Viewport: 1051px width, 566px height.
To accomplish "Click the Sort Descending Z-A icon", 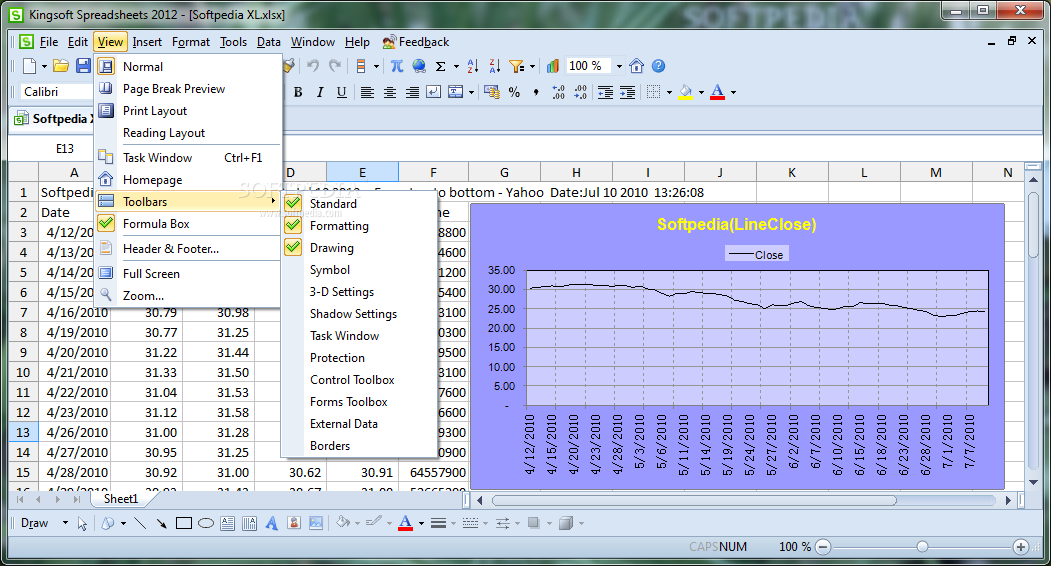I will coord(495,66).
